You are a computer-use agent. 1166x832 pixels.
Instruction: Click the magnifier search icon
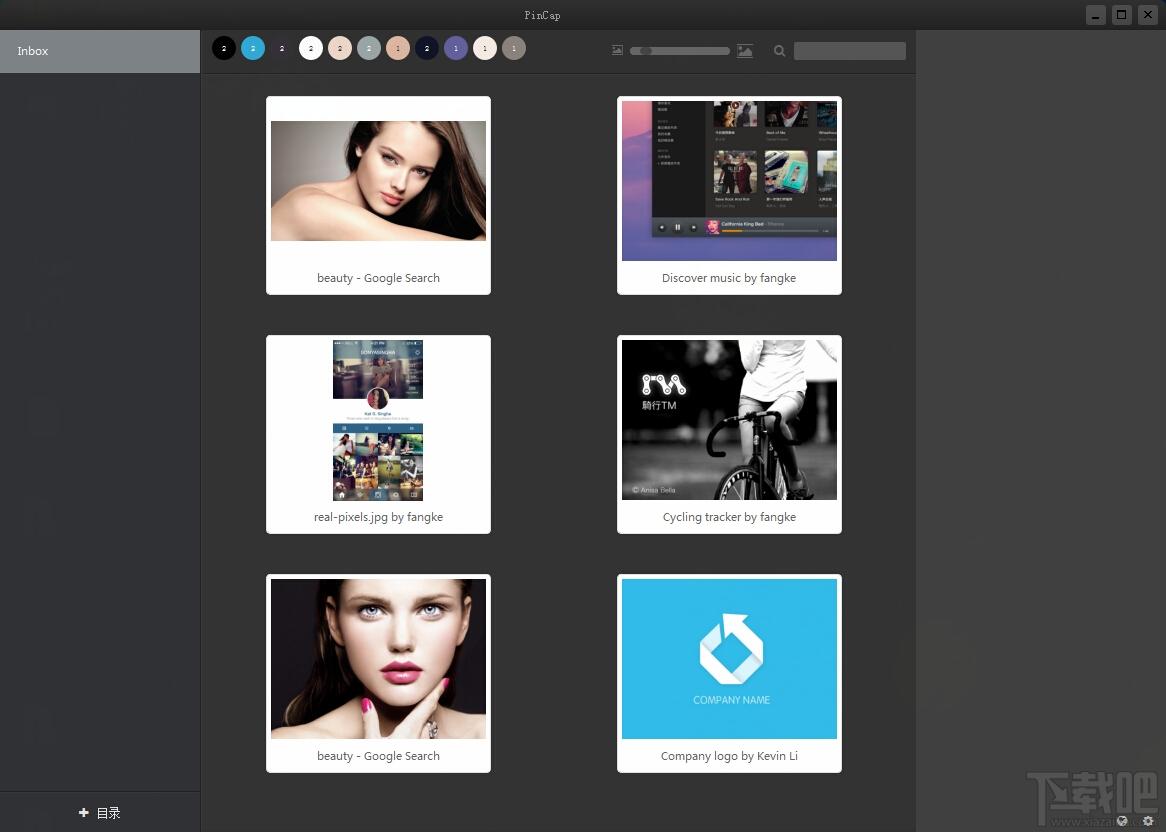pyautogui.click(x=779, y=51)
